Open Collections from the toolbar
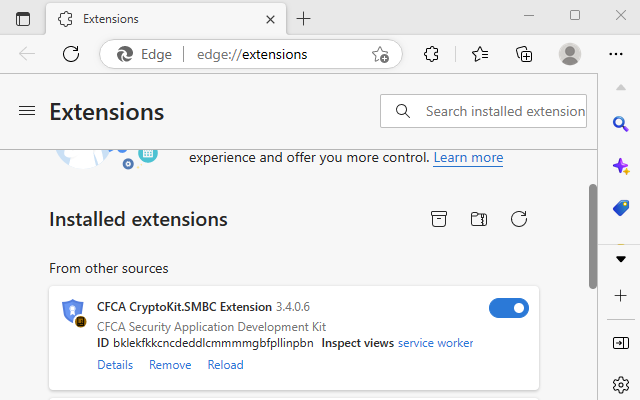The width and height of the screenshot is (640, 400). pyautogui.click(x=524, y=54)
